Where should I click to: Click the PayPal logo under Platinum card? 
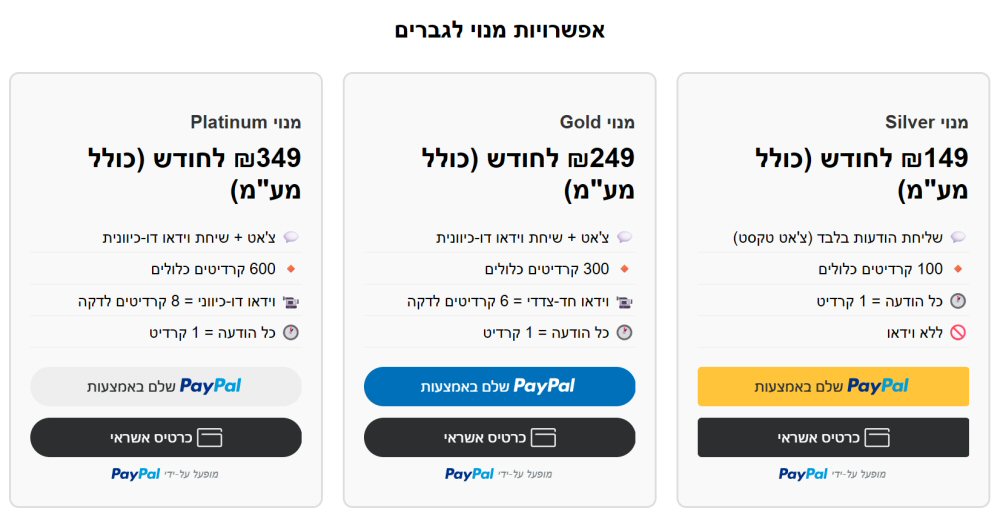[x=136, y=474]
